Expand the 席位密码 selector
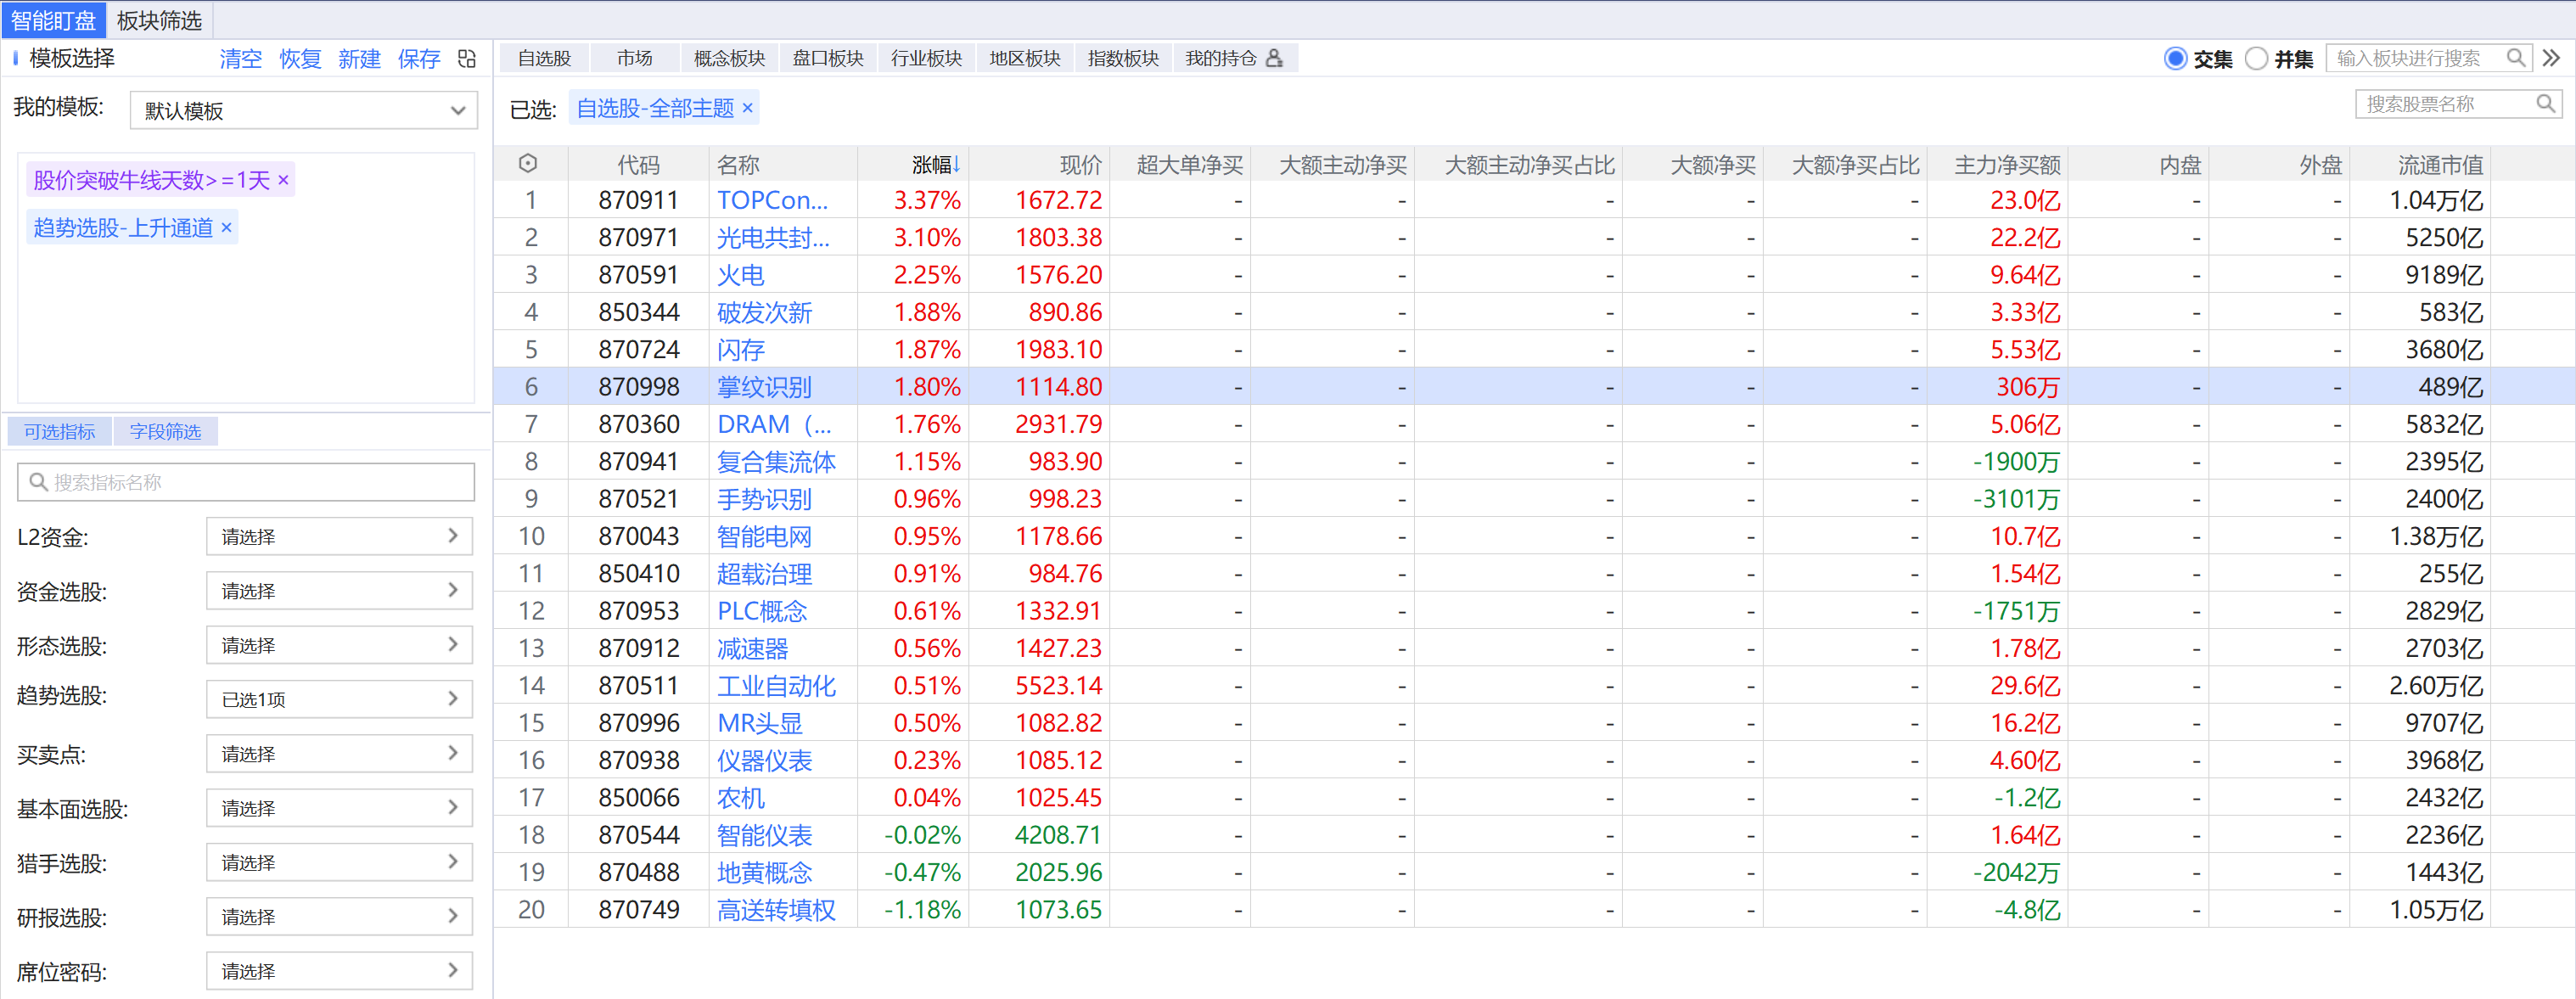This screenshot has width=2576, height=999. coord(340,971)
